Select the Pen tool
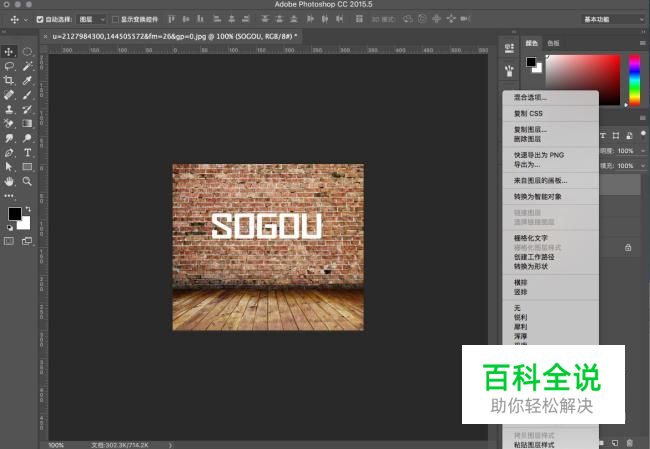 tap(9, 153)
